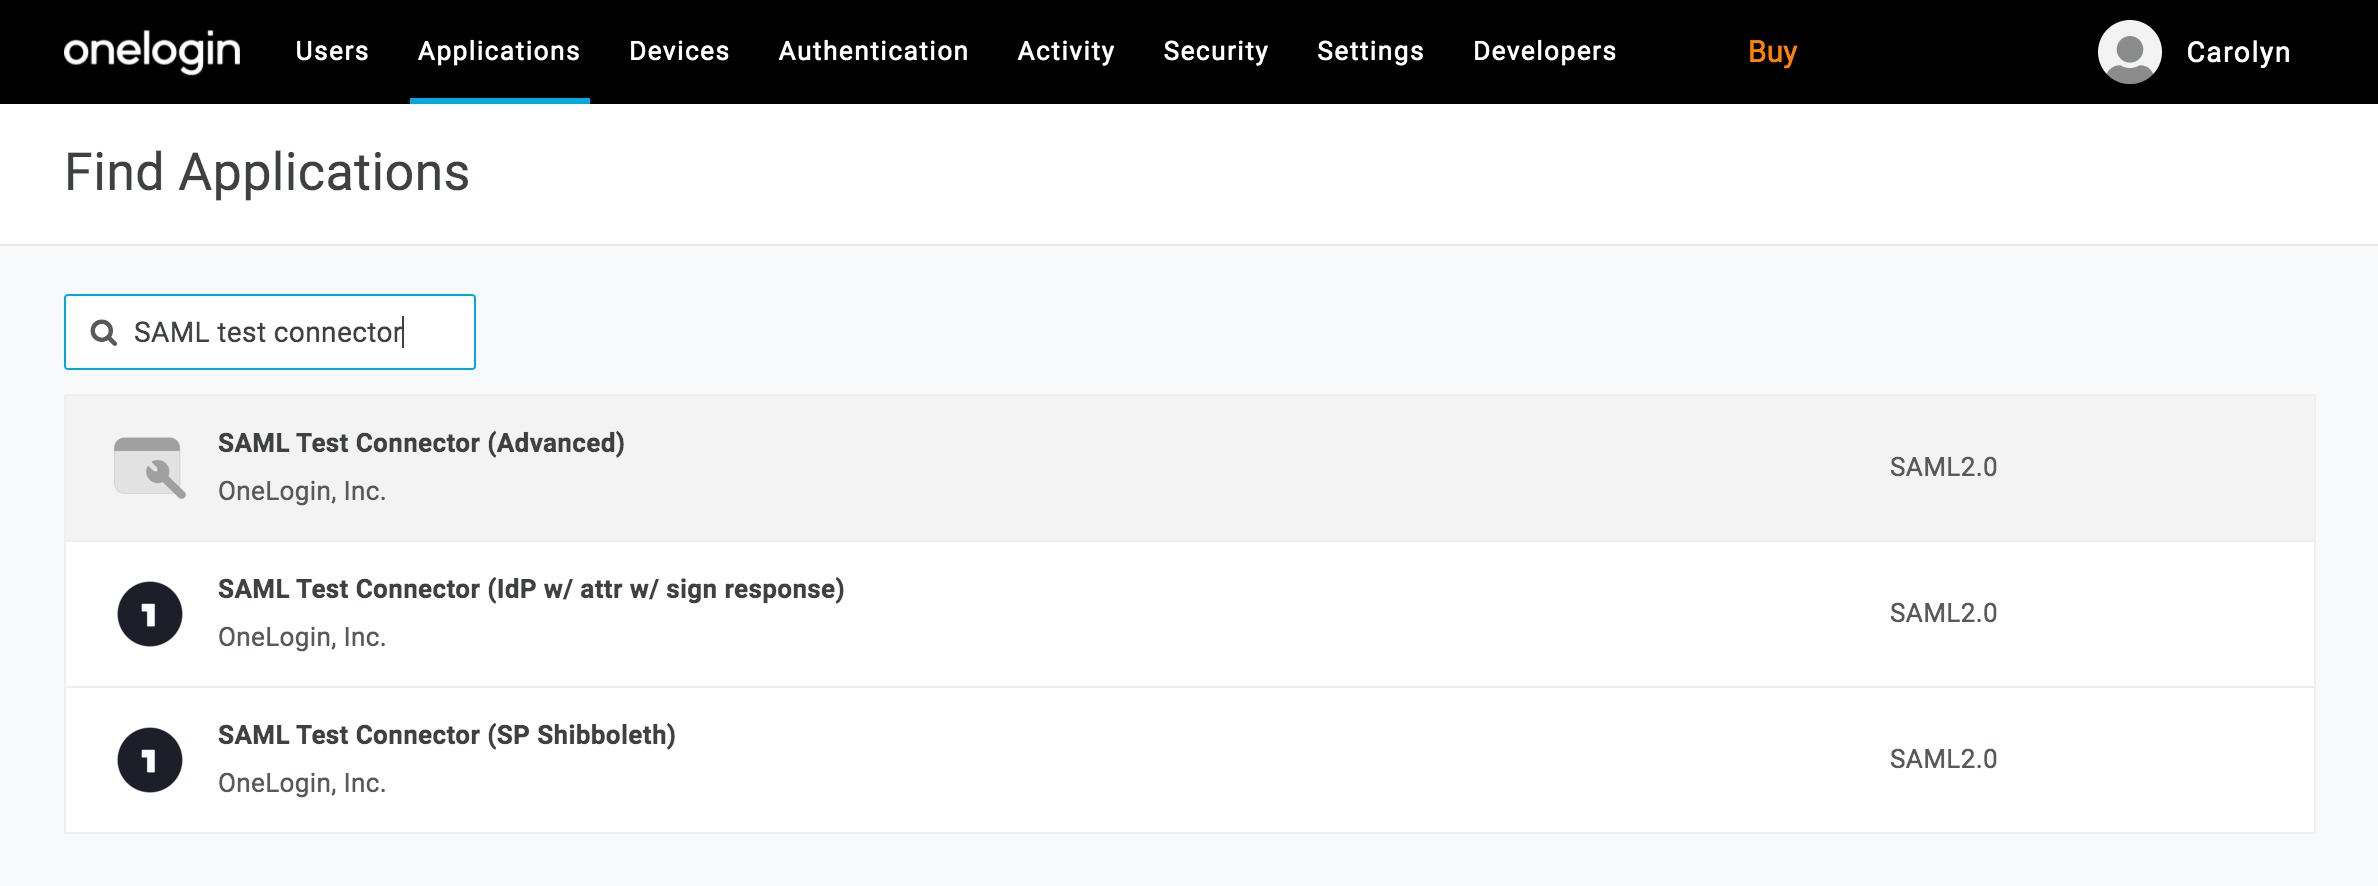Select SAML Test Connector (IdP w/ attr w/ sign response)
Screen dimensions: 2378x886
[531, 589]
